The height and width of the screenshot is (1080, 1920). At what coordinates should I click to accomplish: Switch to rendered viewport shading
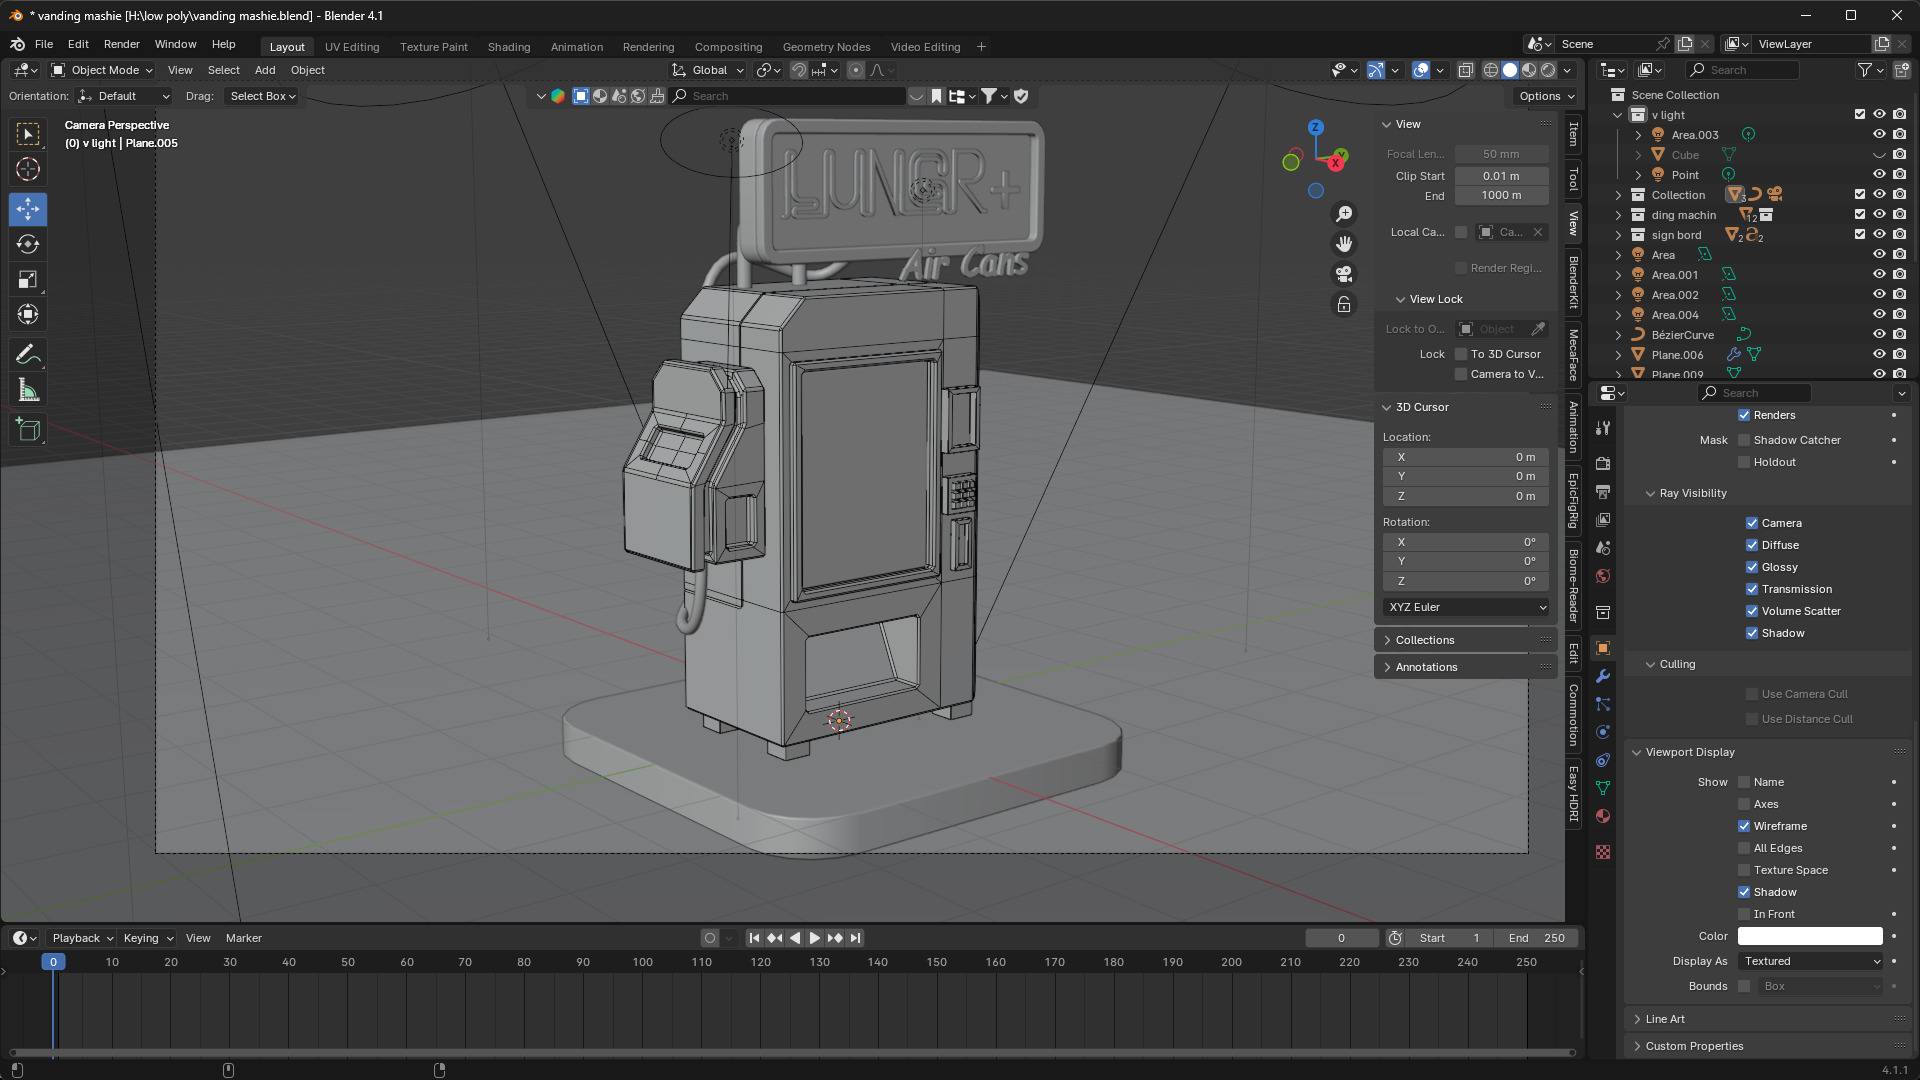tap(1548, 70)
